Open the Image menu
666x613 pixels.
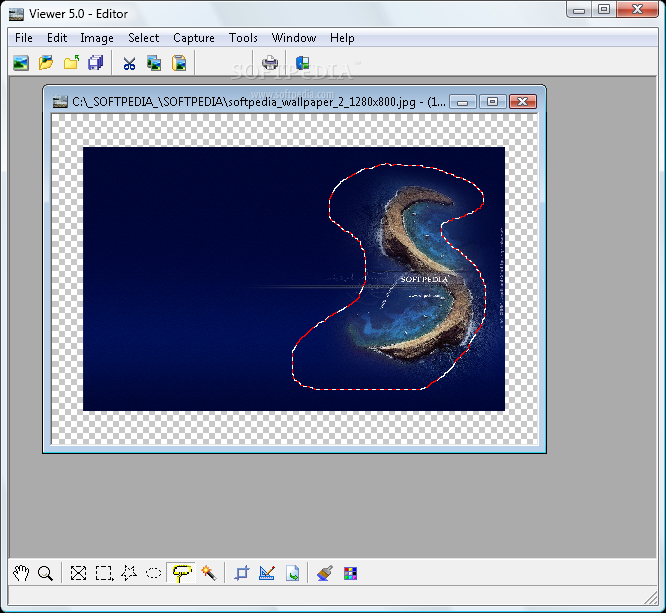point(97,38)
